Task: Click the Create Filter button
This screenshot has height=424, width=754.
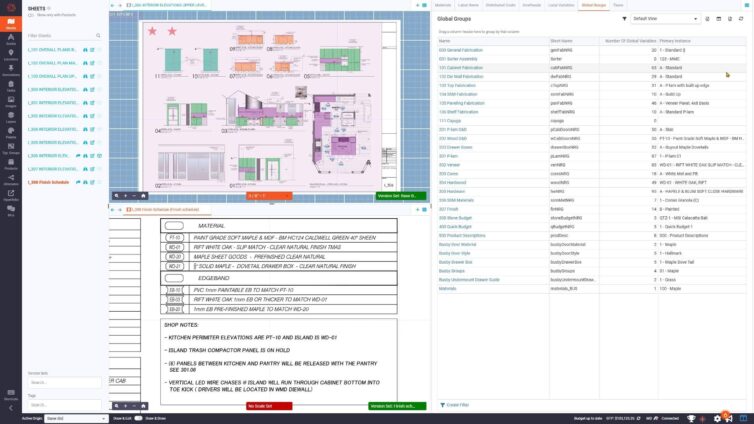Action: pyautogui.click(x=457, y=404)
